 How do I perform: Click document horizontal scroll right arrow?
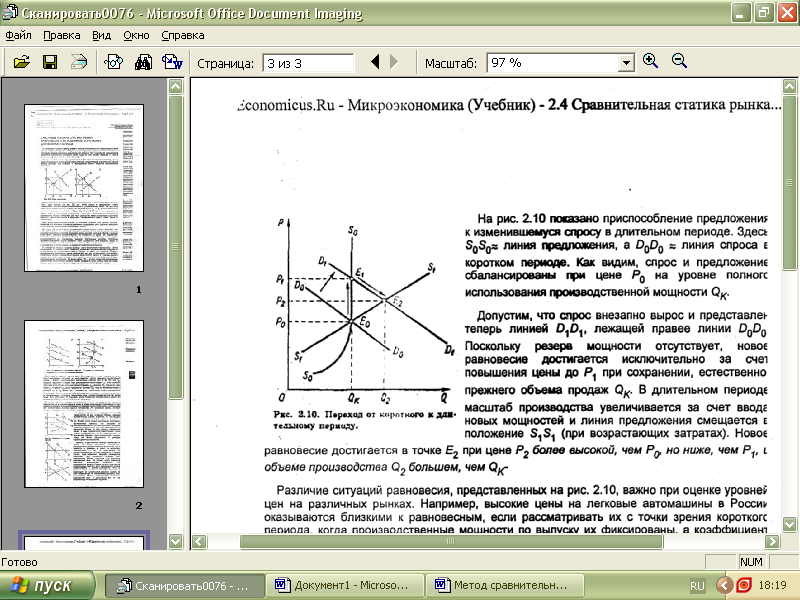(x=772, y=541)
